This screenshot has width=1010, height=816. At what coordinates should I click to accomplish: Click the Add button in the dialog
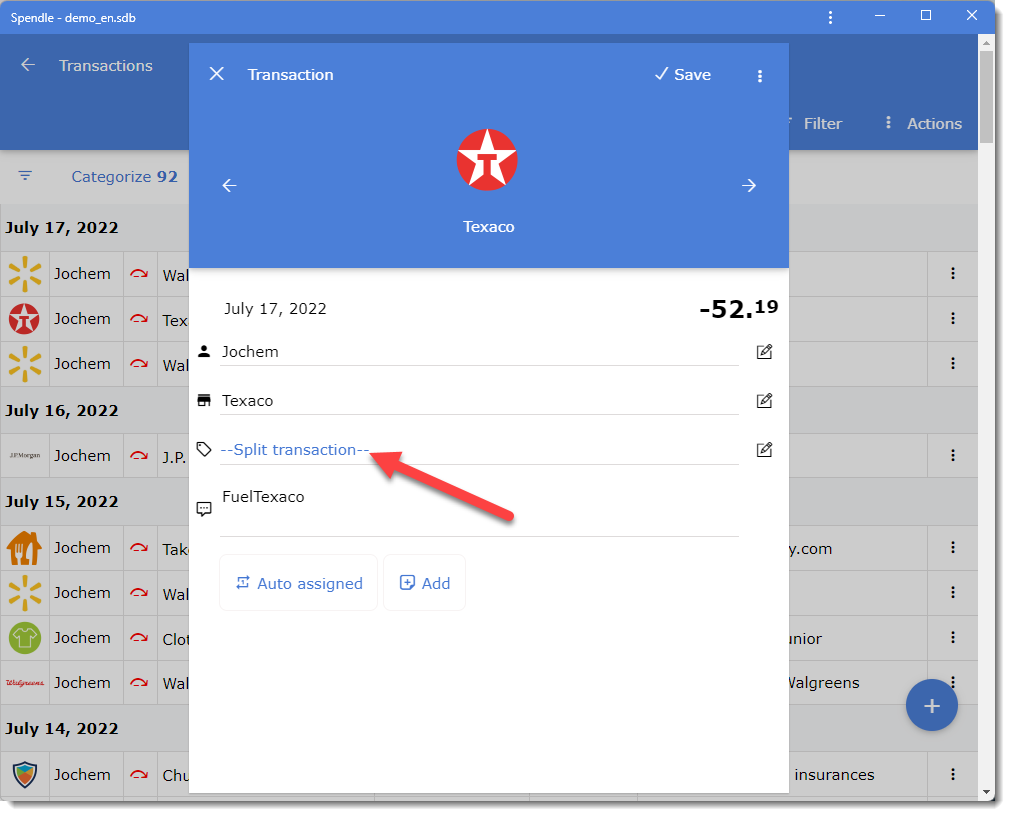pyautogui.click(x=424, y=583)
